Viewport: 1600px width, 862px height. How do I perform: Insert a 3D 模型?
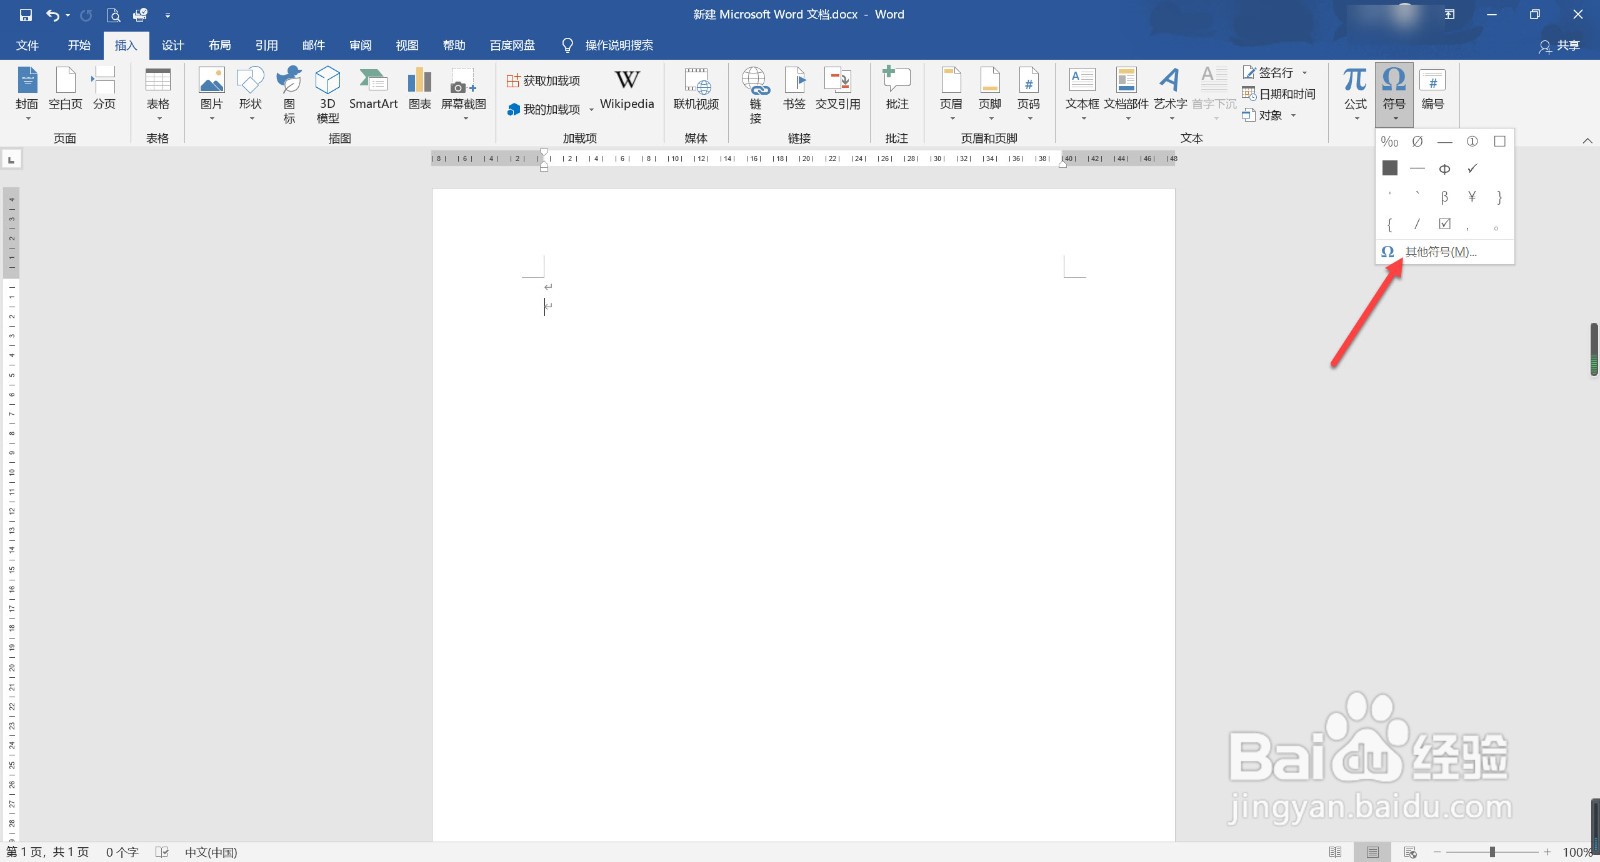click(328, 94)
